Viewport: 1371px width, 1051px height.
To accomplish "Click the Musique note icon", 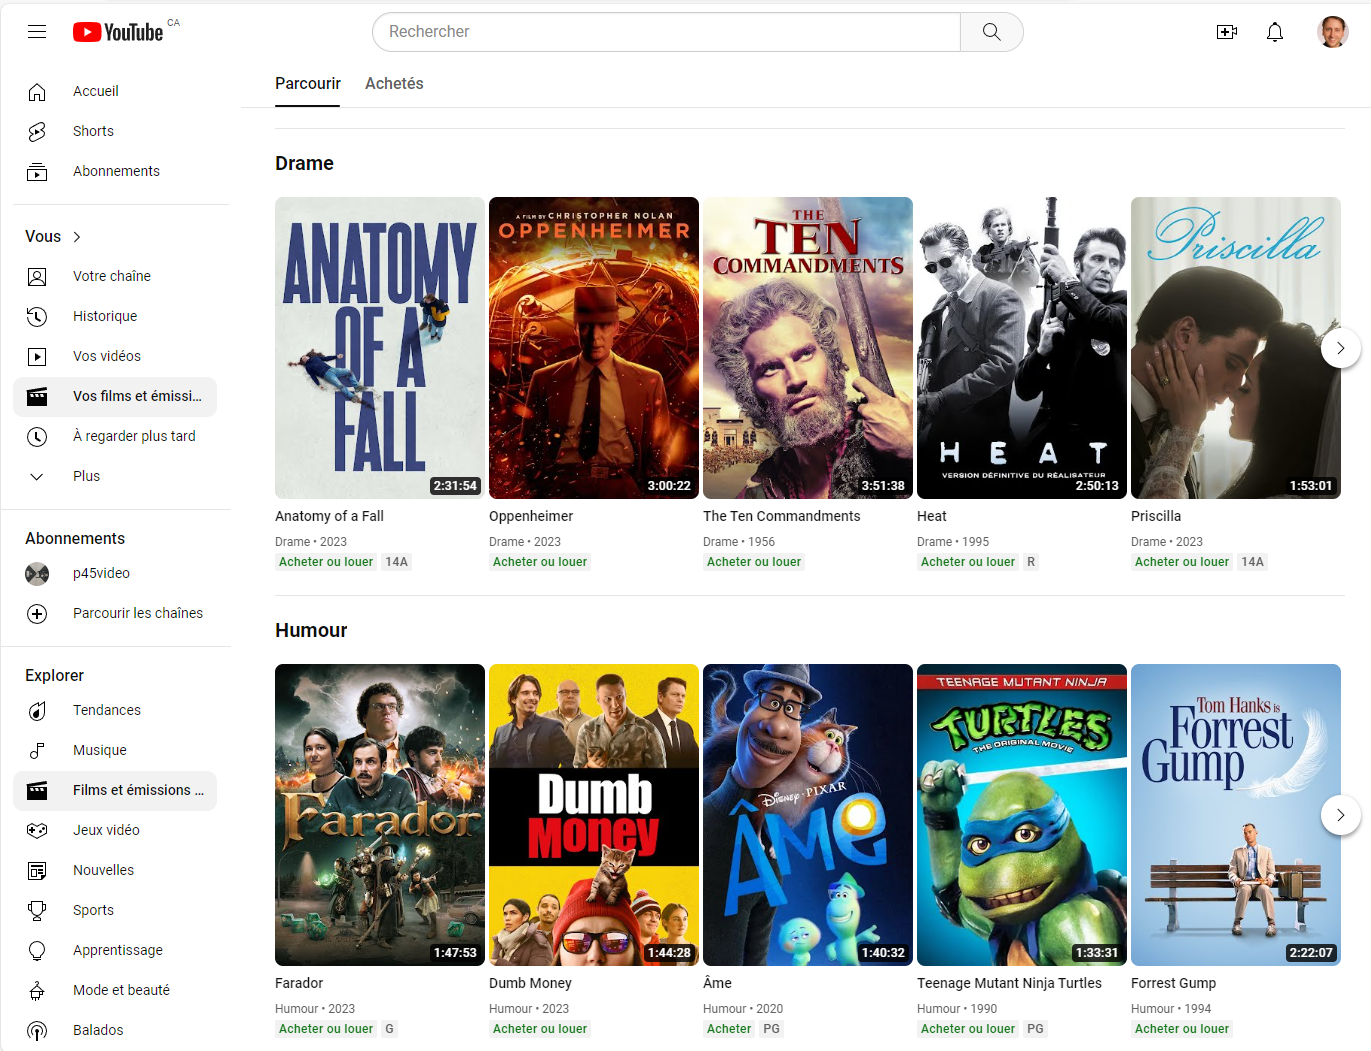I will click(37, 750).
